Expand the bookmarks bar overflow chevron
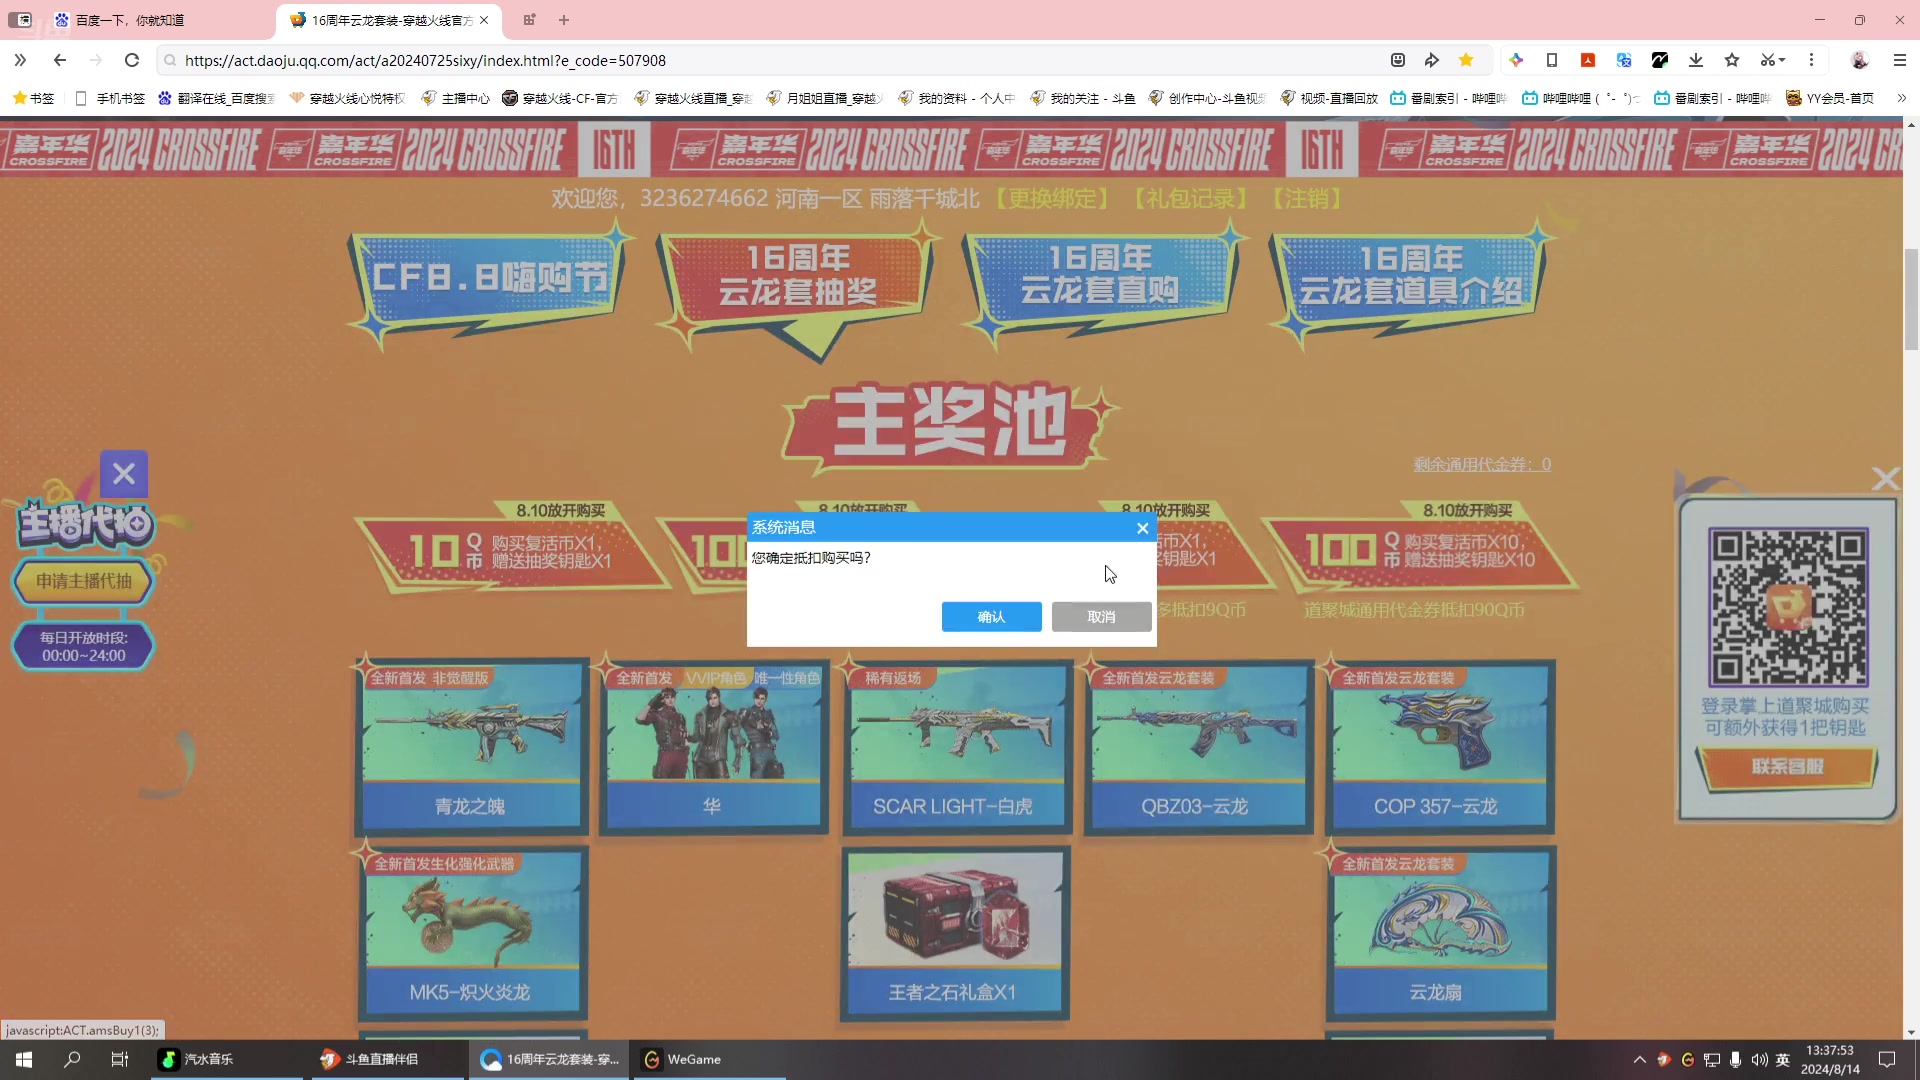Screen dimensions: 1920x1080 pos(1901,98)
